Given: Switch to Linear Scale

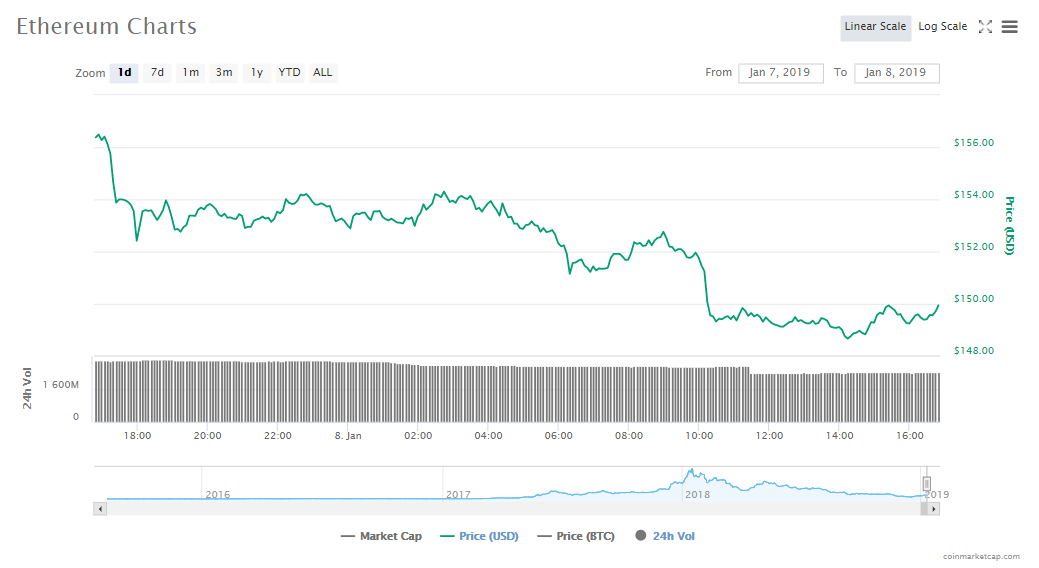Looking at the screenshot, I should point(875,27).
